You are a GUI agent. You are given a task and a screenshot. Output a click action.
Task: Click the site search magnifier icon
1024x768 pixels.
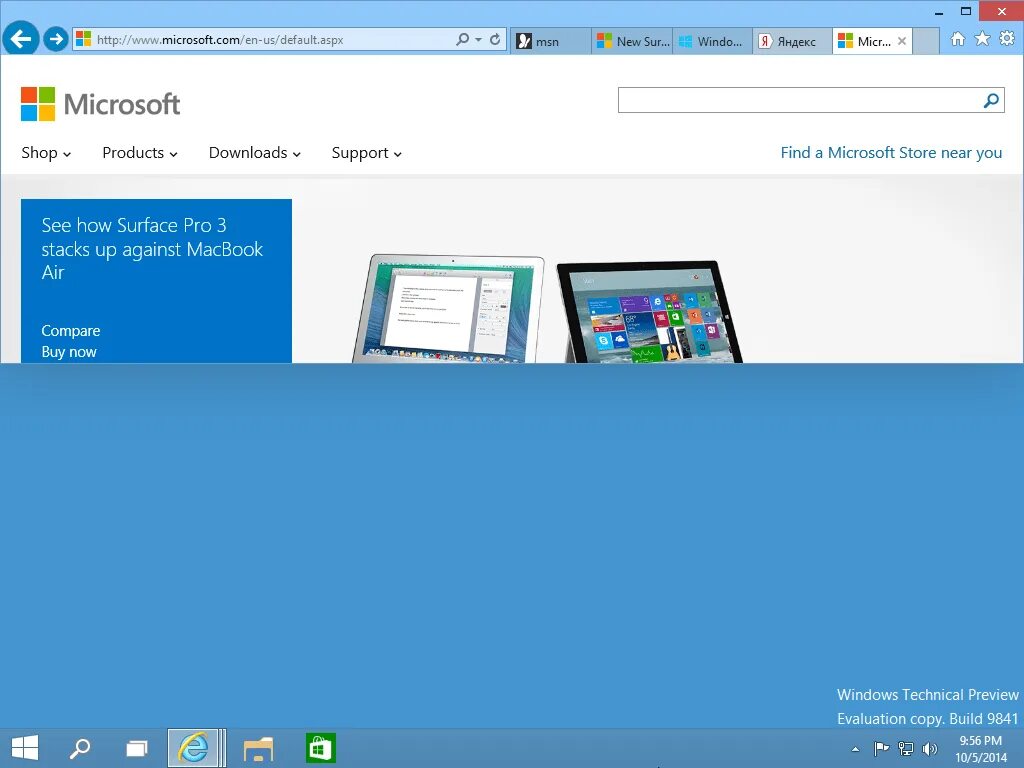click(x=991, y=100)
